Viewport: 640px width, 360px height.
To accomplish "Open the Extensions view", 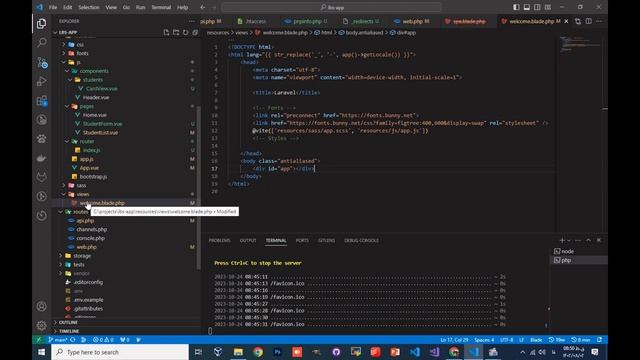I will (x=42, y=100).
